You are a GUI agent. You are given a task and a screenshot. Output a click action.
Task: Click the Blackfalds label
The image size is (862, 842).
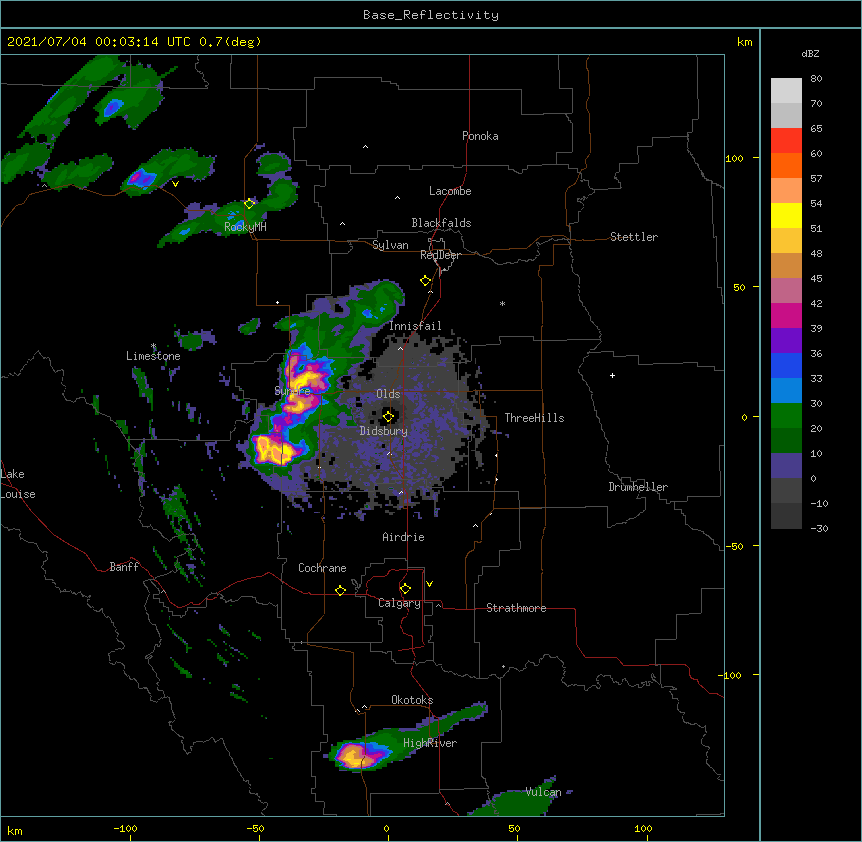441,223
